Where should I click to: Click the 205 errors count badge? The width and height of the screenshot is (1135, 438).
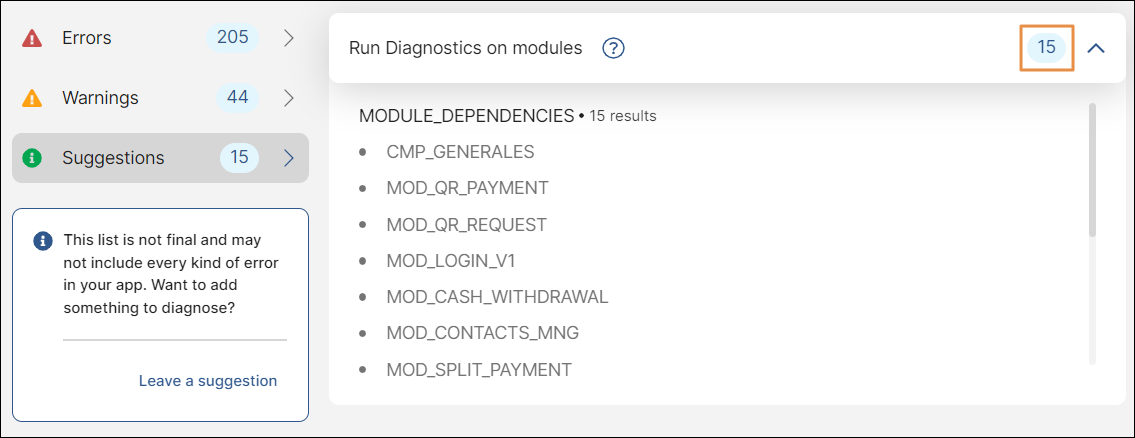tap(232, 38)
